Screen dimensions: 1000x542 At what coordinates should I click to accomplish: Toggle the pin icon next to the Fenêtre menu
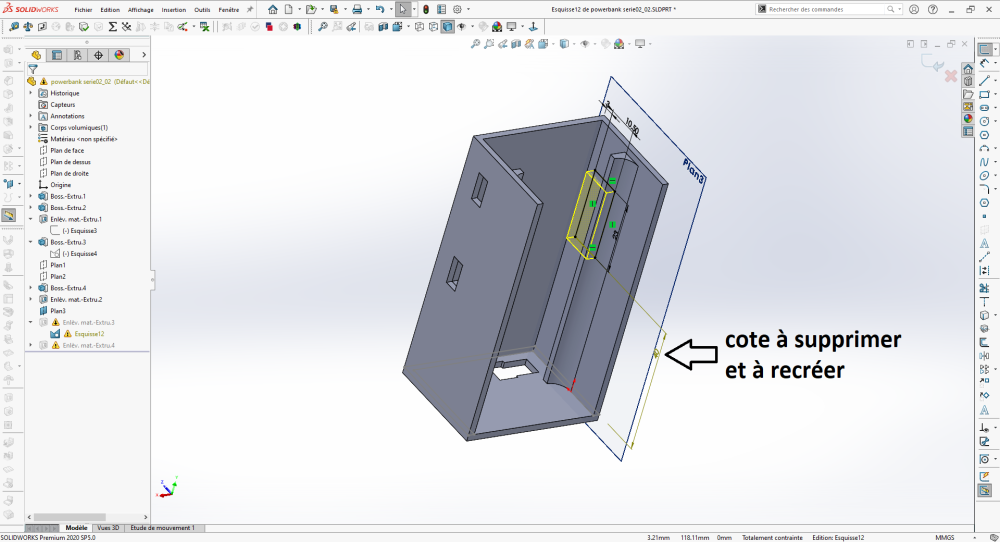pos(249,9)
